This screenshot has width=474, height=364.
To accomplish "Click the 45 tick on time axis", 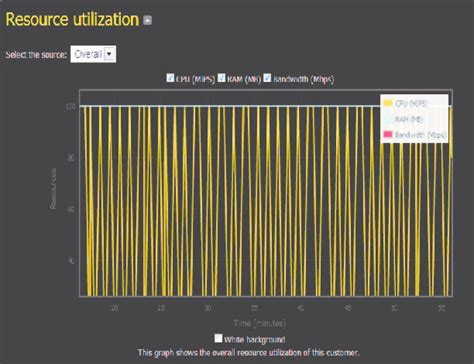I will point(348,308).
